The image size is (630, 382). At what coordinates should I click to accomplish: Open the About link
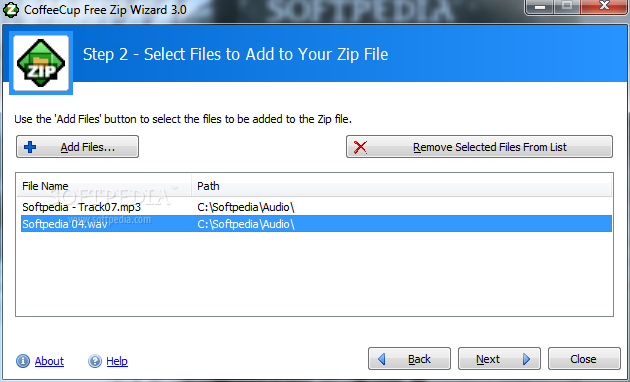49,361
